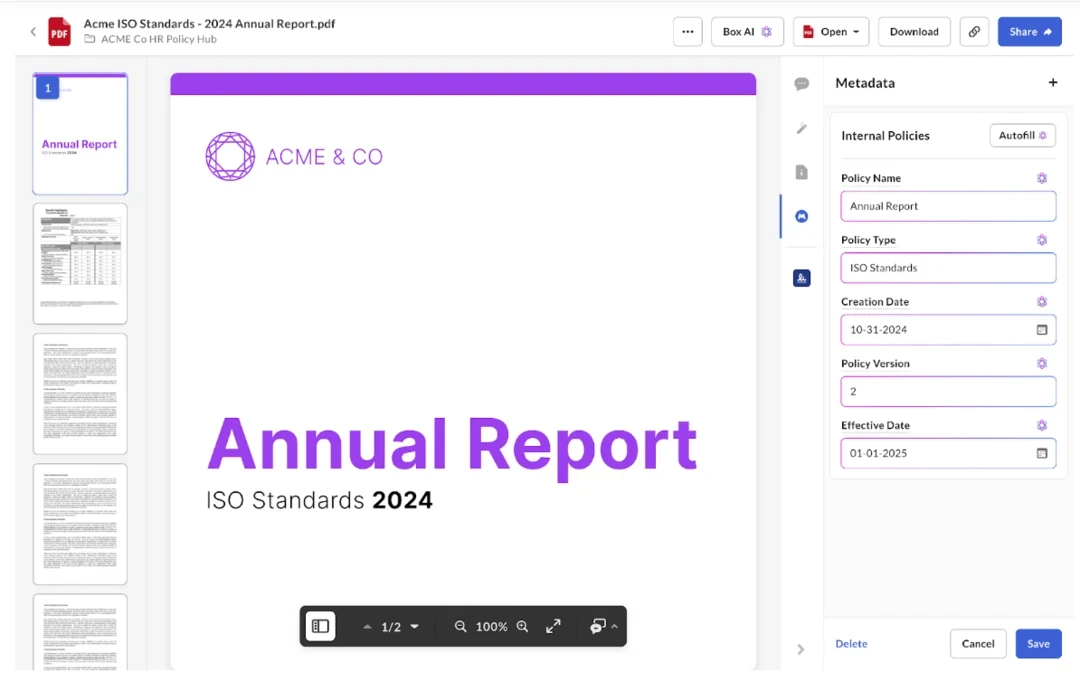Click the Policy Name input field
Image resolution: width=1080 pixels, height=682 pixels.
tap(947, 206)
